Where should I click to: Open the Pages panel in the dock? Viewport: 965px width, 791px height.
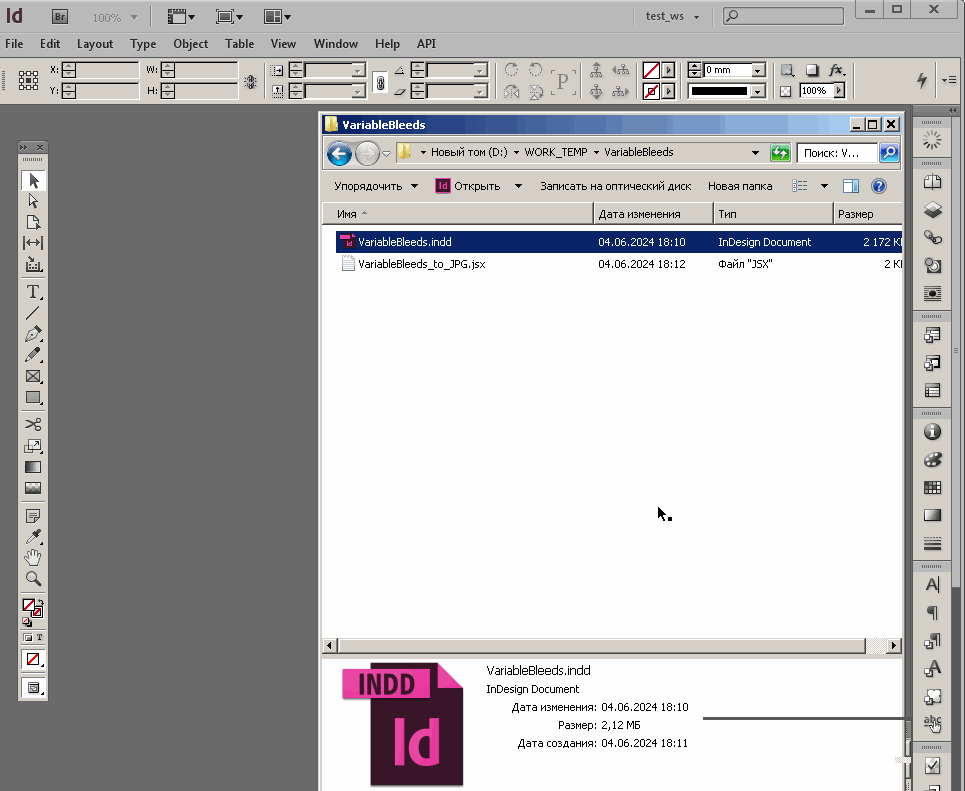click(x=932, y=182)
